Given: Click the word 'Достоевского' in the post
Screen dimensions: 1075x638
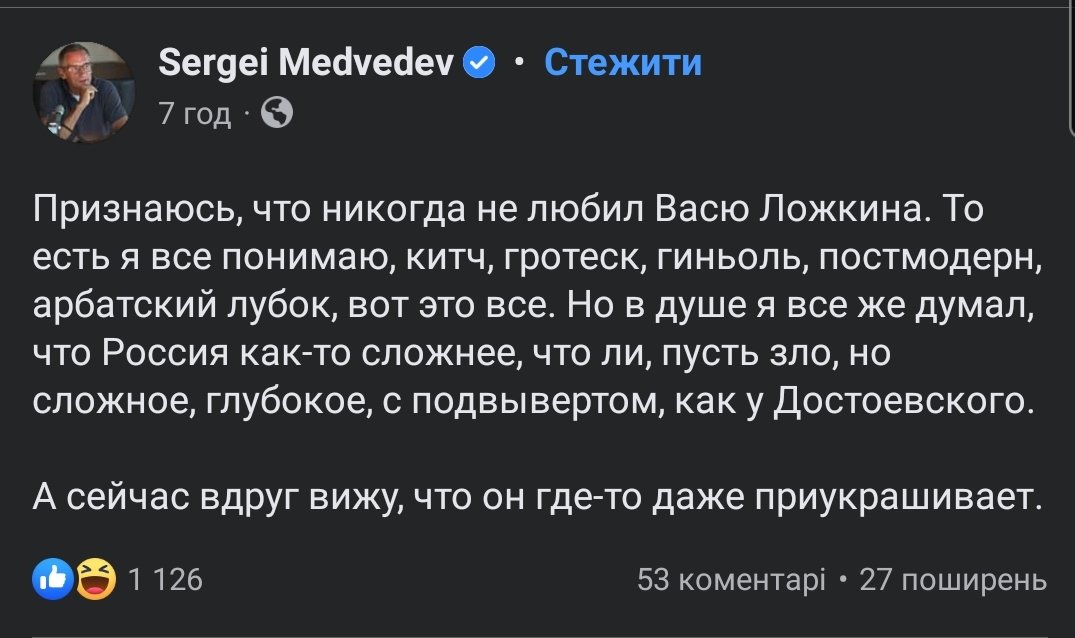Looking at the screenshot, I should (x=904, y=399).
